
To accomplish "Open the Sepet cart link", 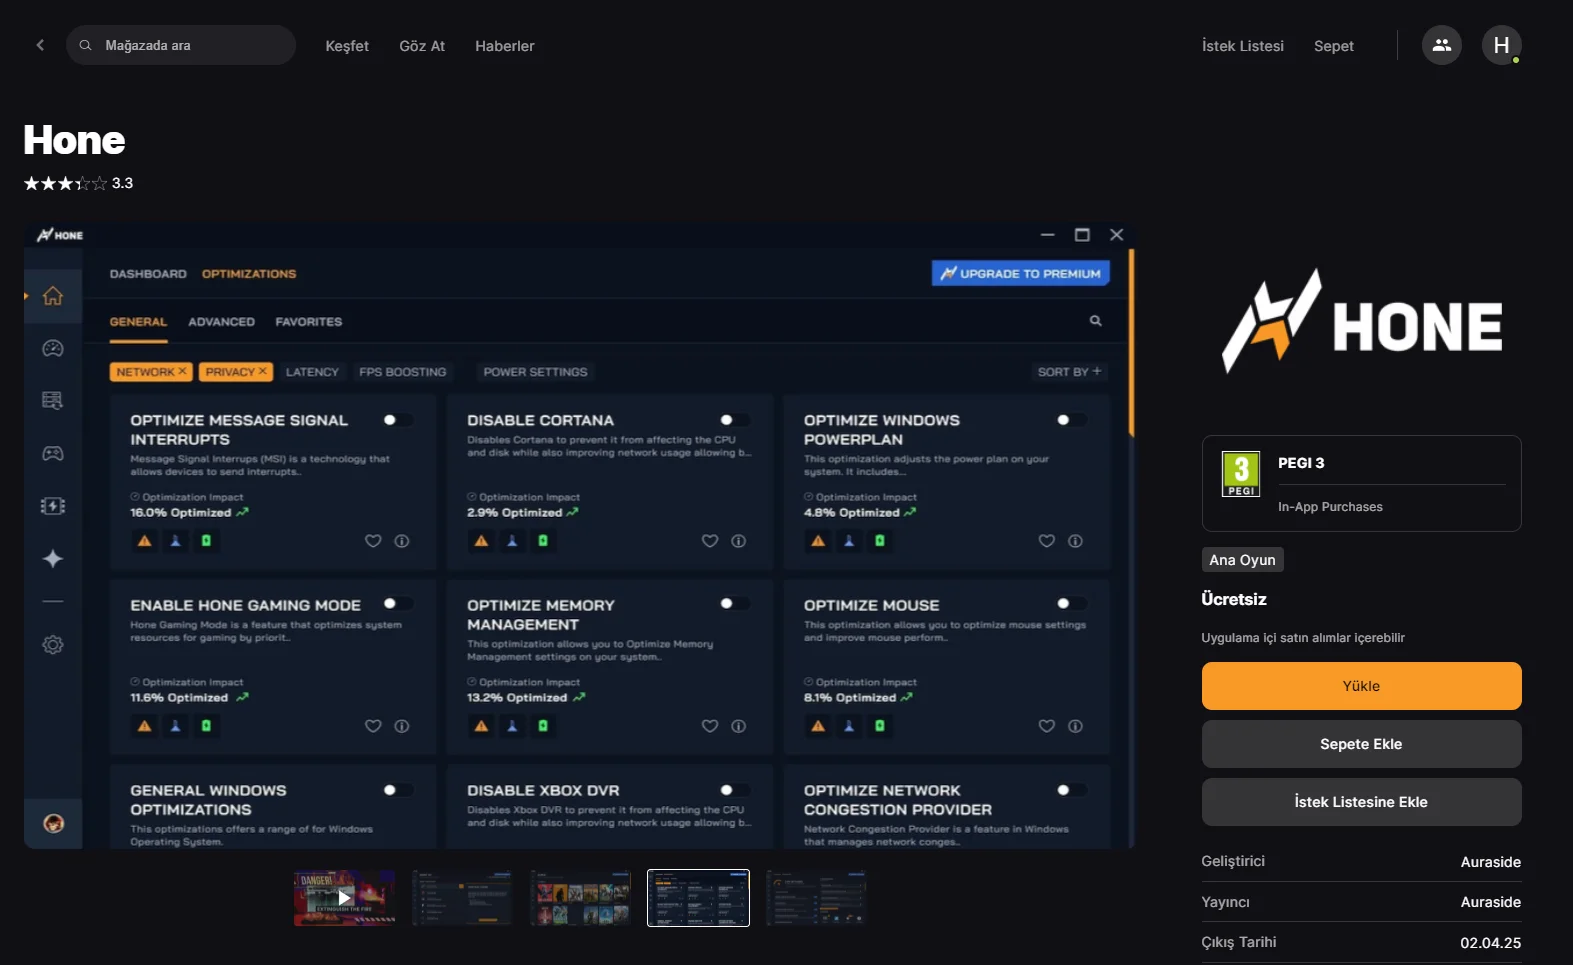I will (1334, 46).
